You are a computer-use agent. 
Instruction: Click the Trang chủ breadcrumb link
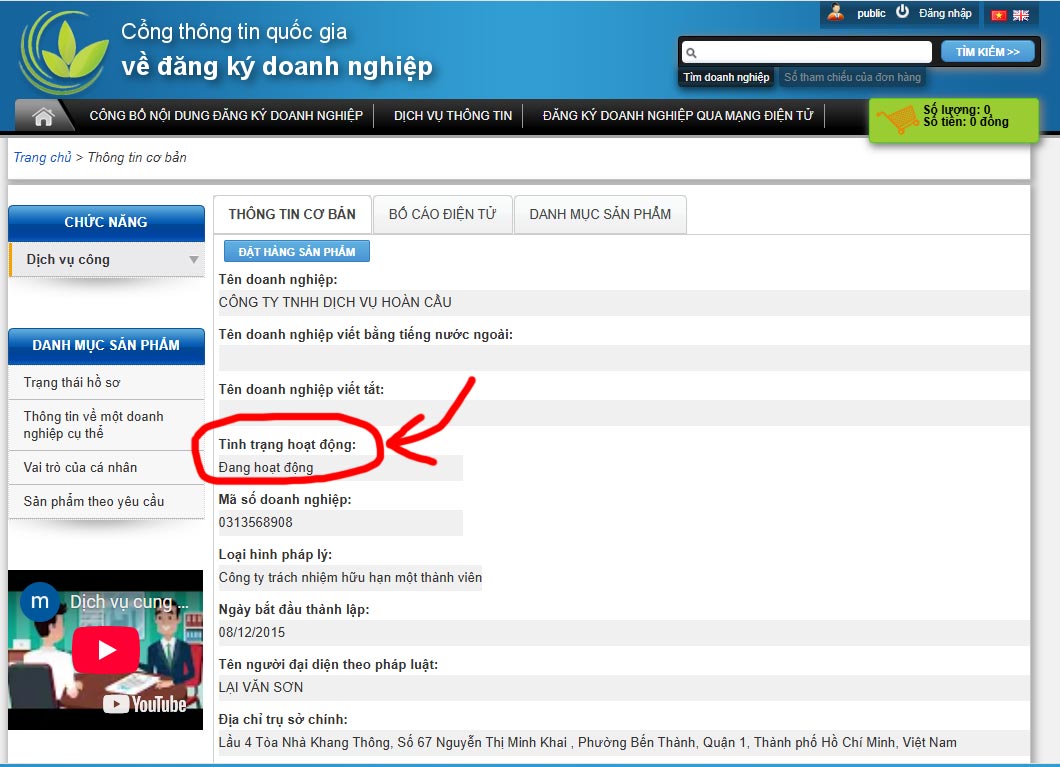click(42, 157)
